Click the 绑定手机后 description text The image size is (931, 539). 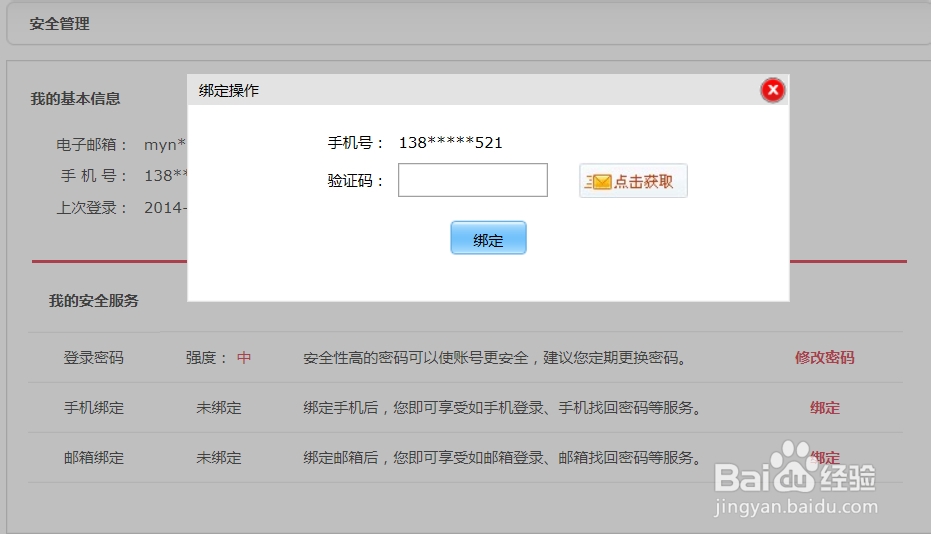pos(502,408)
